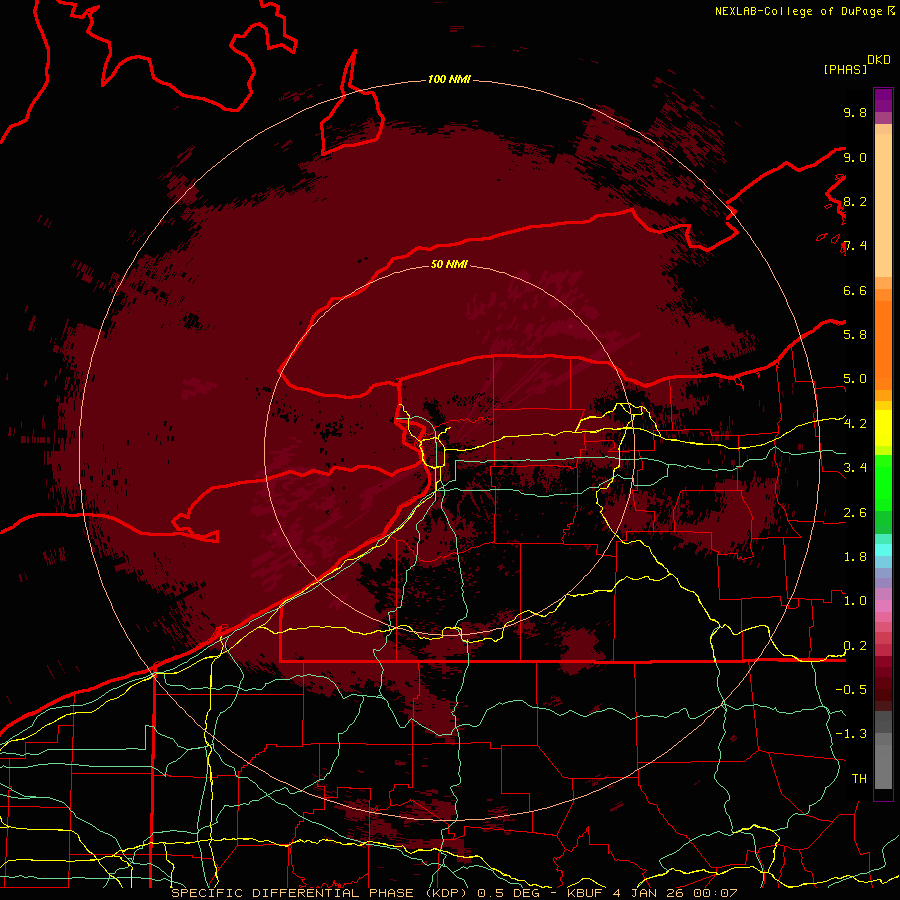Click the 6.6 value on the scale
This screenshot has height=900, width=900.
pos(855,290)
